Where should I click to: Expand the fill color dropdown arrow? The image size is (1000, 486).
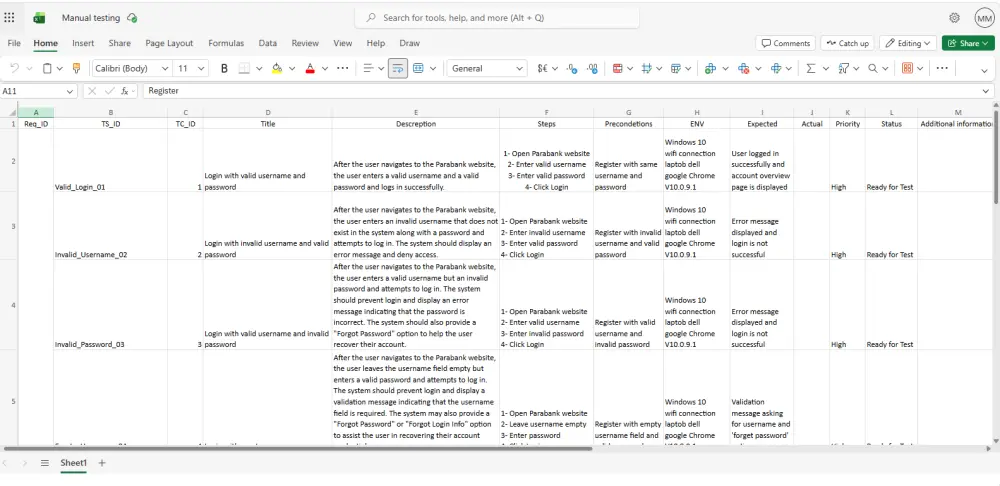coord(292,69)
